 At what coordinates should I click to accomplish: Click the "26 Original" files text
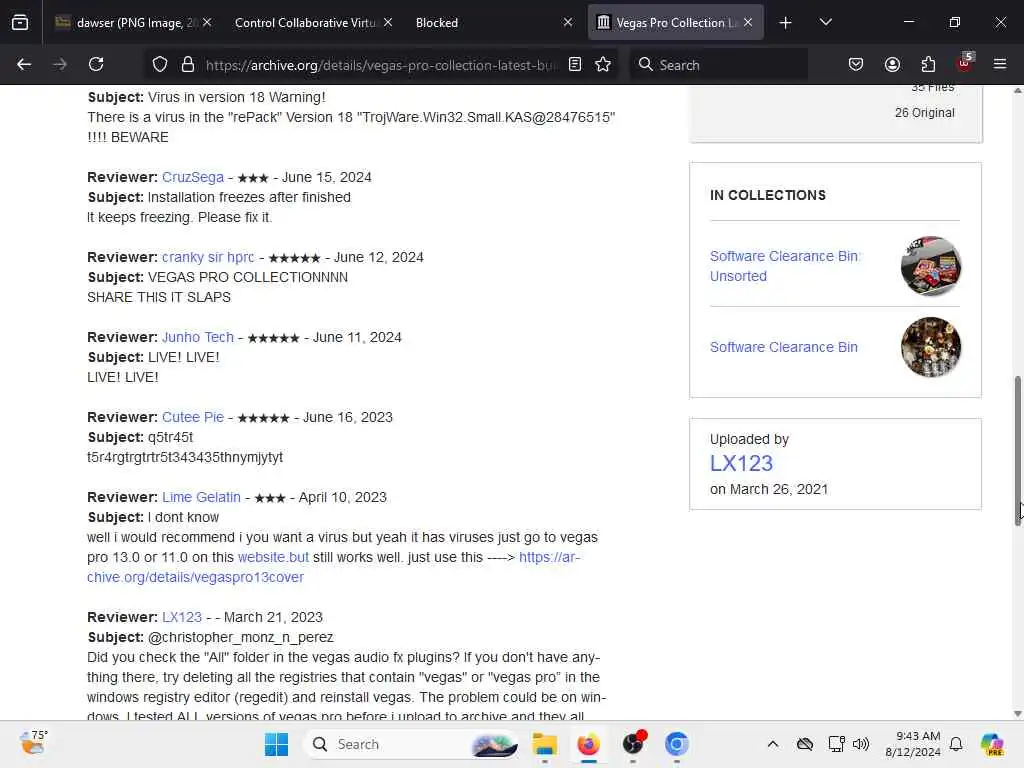(x=924, y=112)
